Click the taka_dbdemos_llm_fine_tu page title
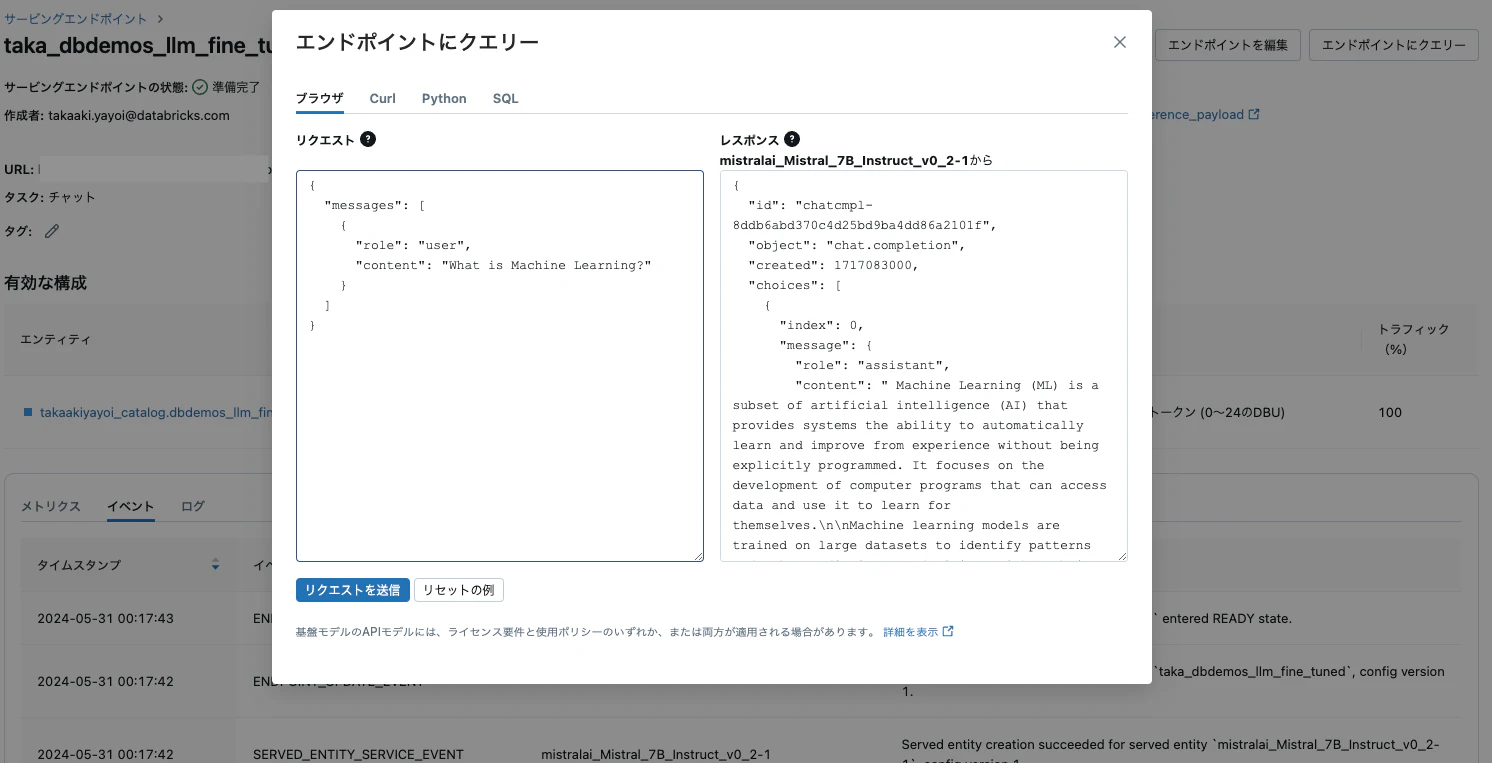This screenshot has height=763, width=1492. click(x=138, y=45)
